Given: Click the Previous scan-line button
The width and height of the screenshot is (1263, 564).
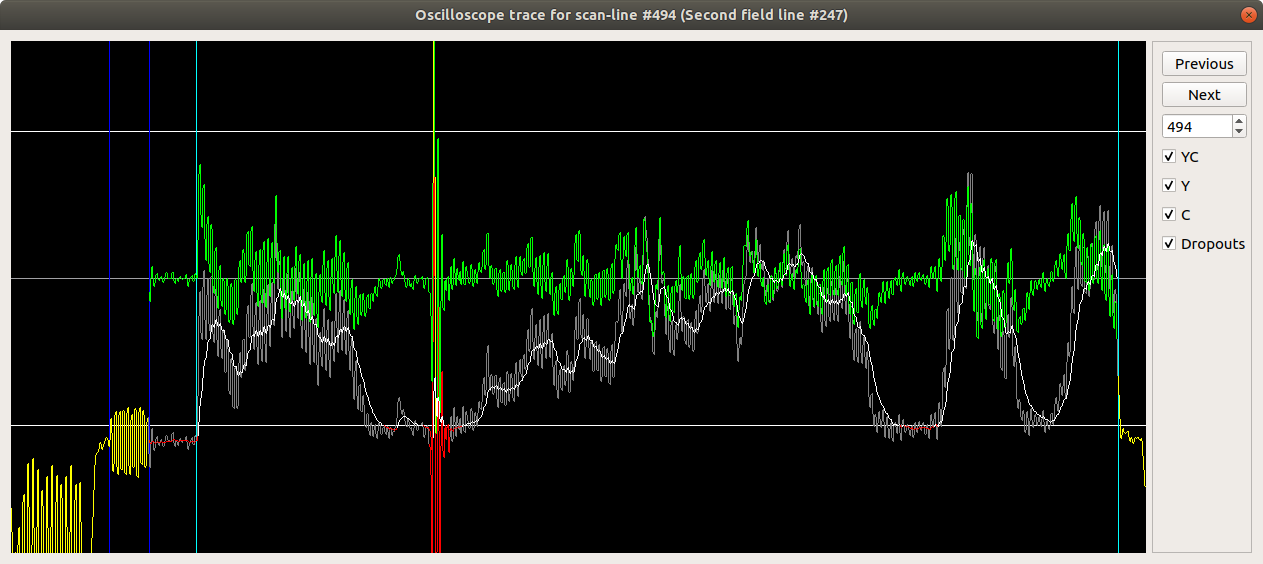Looking at the screenshot, I should [1204, 64].
